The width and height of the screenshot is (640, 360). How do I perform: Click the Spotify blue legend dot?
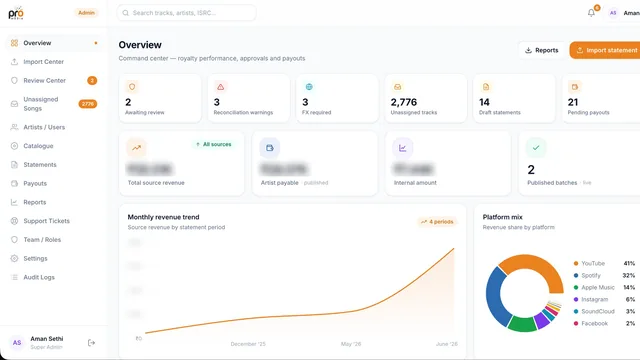coord(576,276)
